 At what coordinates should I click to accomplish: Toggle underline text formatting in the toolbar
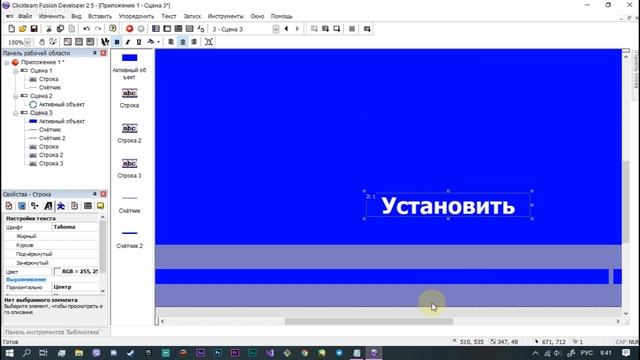click(139, 42)
